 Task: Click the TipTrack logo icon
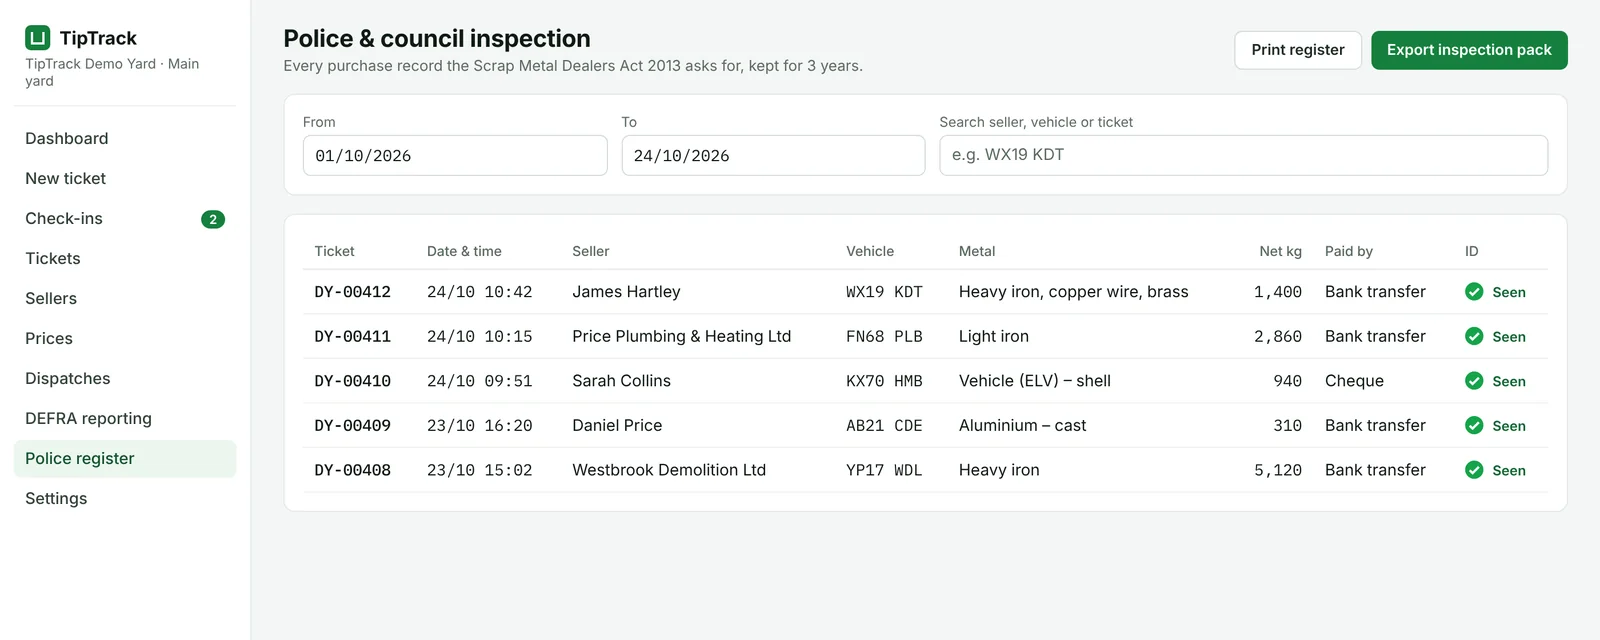pyautogui.click(x=38, y=38)
